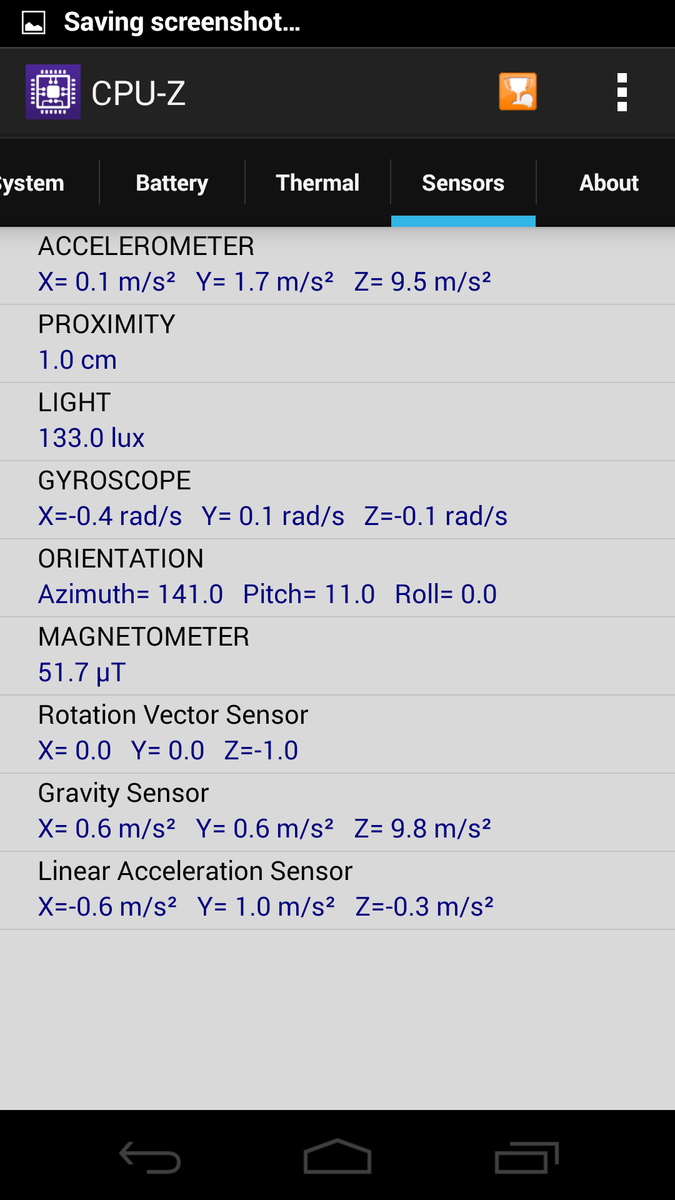675x1200 pixels.
Task: Tap the ORIENTATION azimuth row
Action: (337, 577)
